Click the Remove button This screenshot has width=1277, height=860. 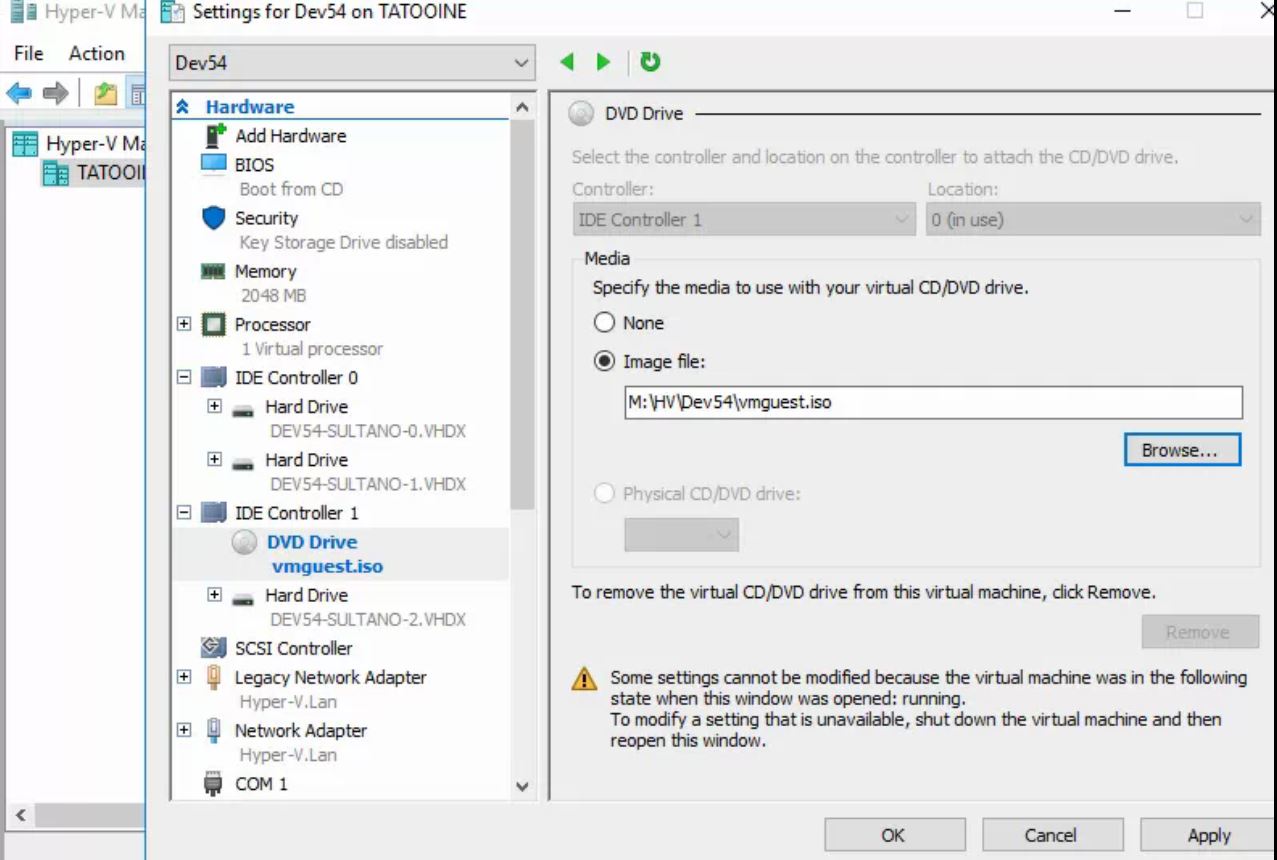click(1198, 632)
